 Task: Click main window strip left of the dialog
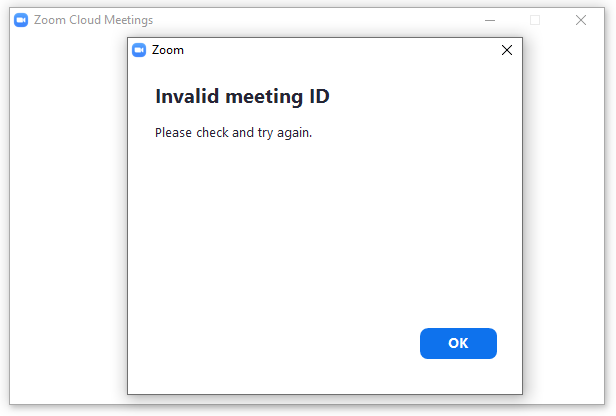point(68,220)
